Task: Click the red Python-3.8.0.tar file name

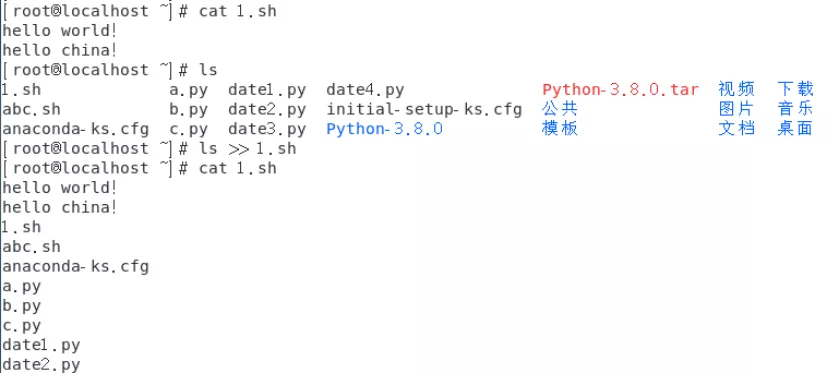Action: coord(620,90)
